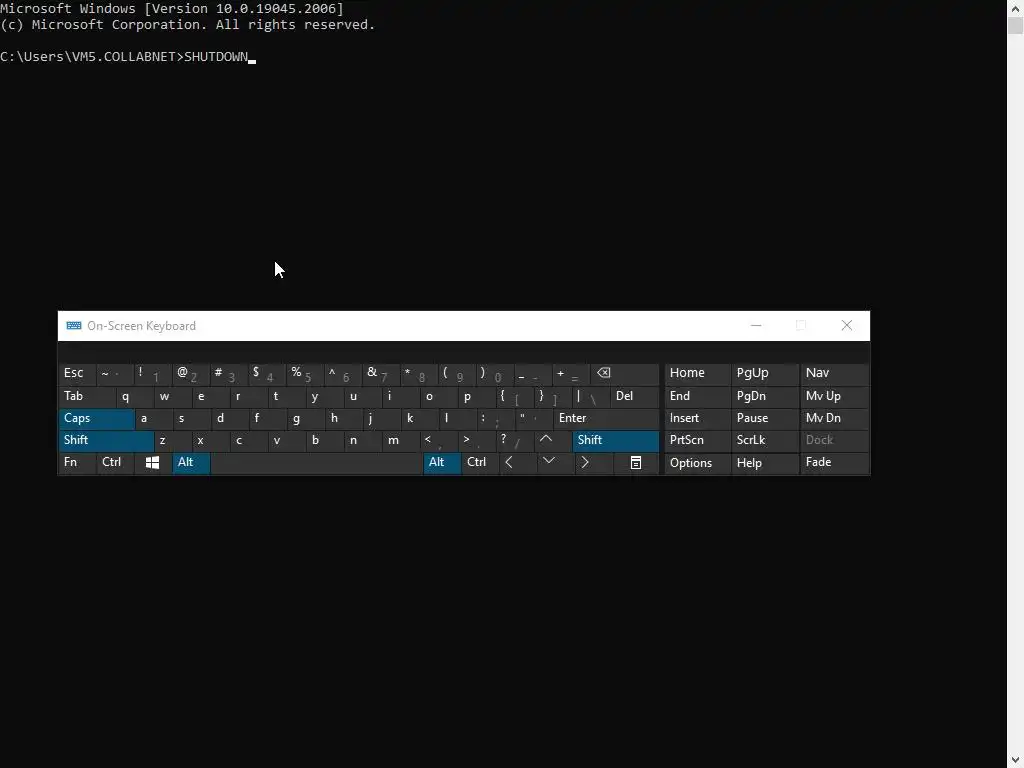This screenshot has height=768, width=1024.
Task: Click the Home key
Action: point(697,374)
